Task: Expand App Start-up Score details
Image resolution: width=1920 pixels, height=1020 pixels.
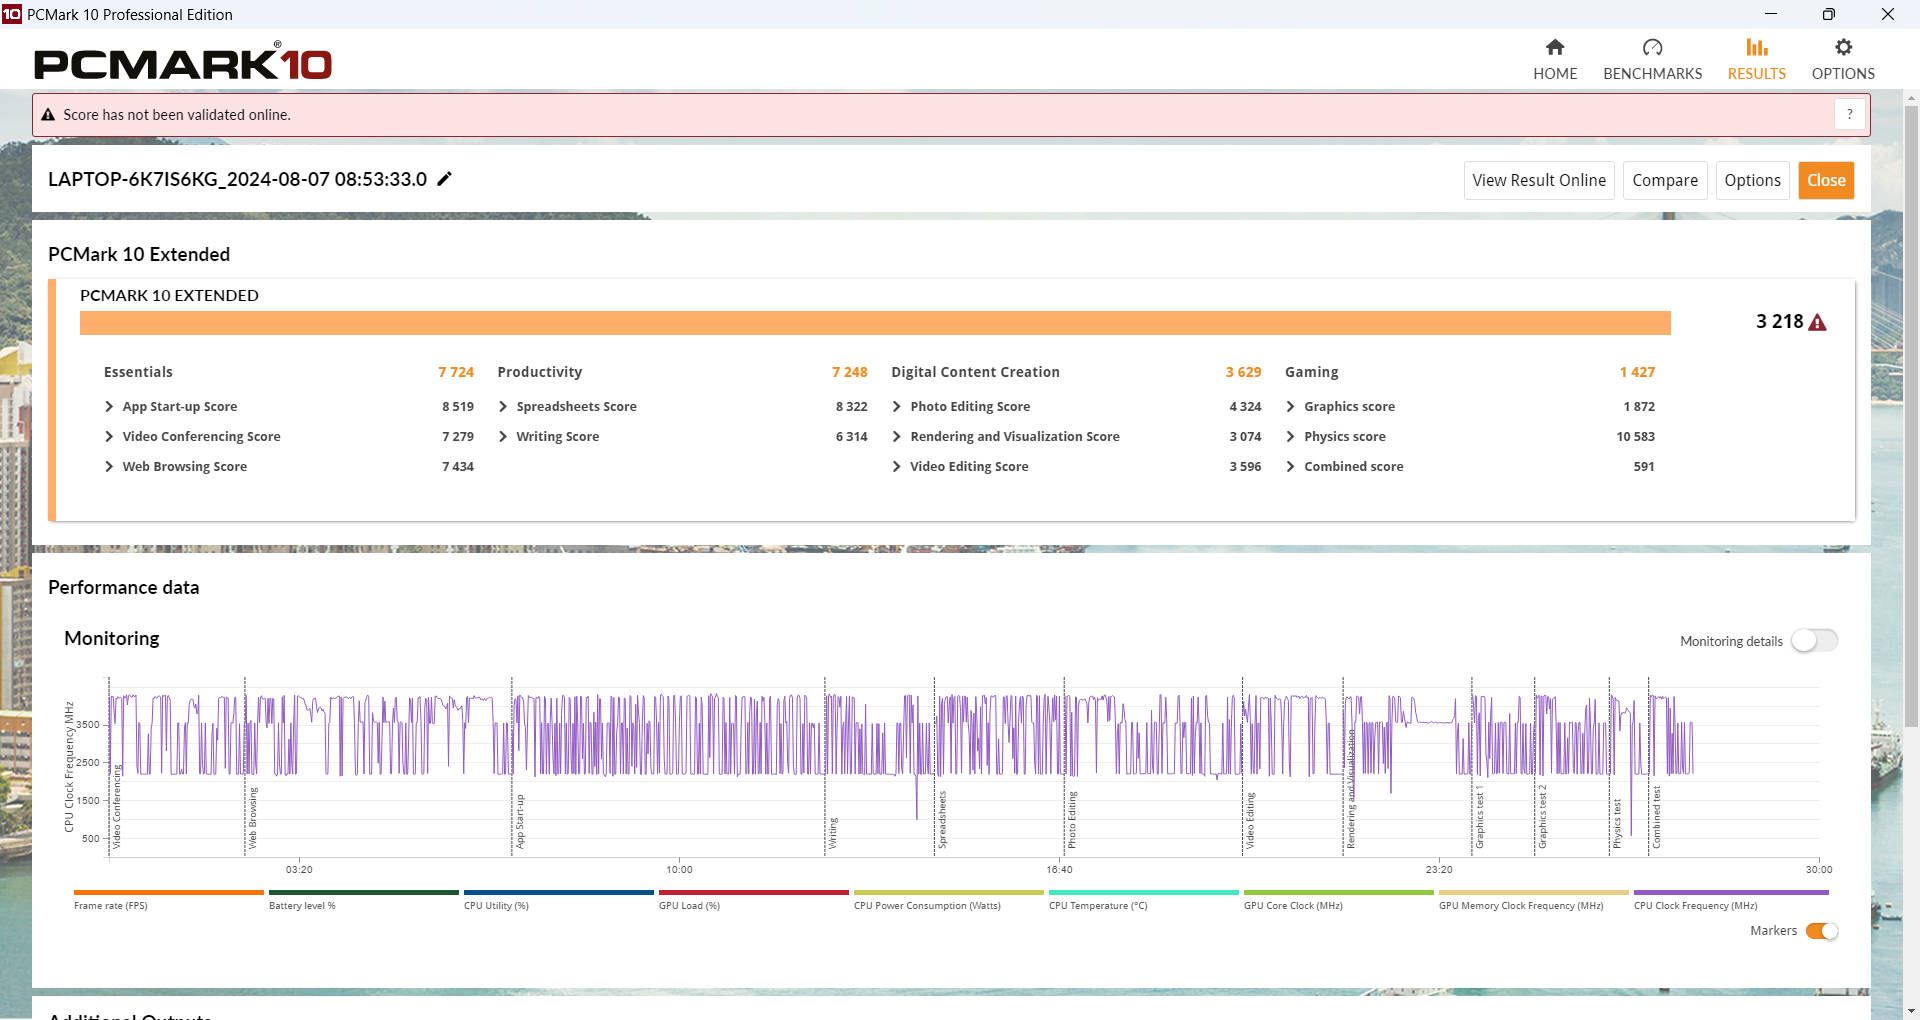Action: click(x=109, y=406)
